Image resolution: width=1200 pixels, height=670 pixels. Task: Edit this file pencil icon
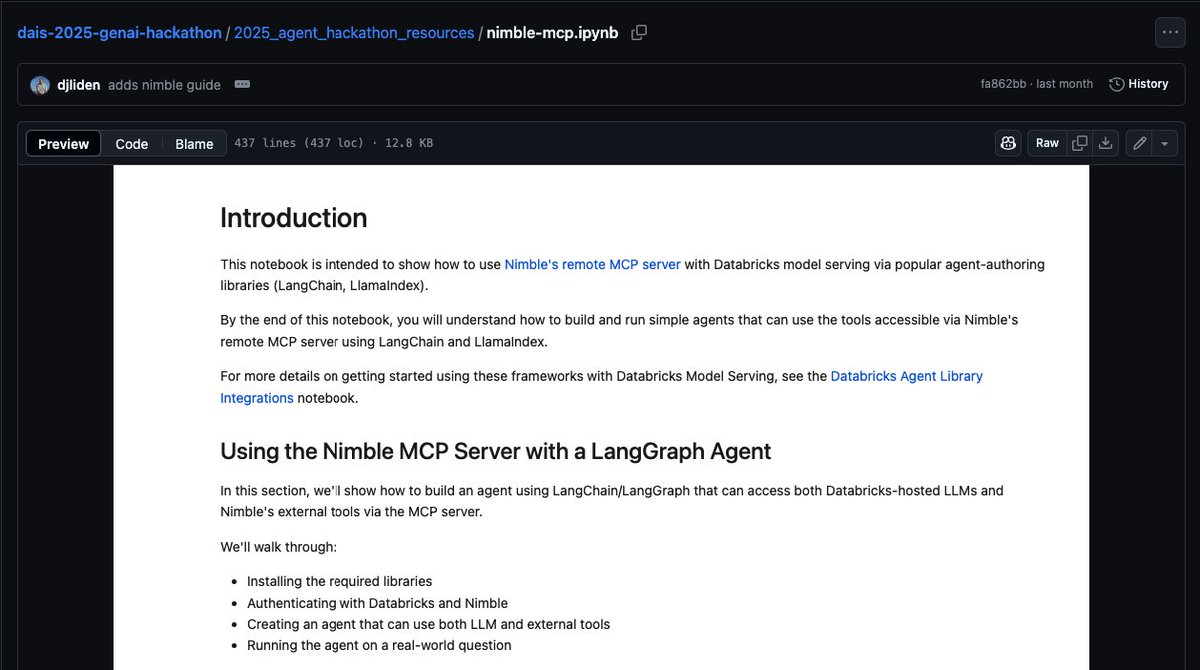tap(1138, 143)
